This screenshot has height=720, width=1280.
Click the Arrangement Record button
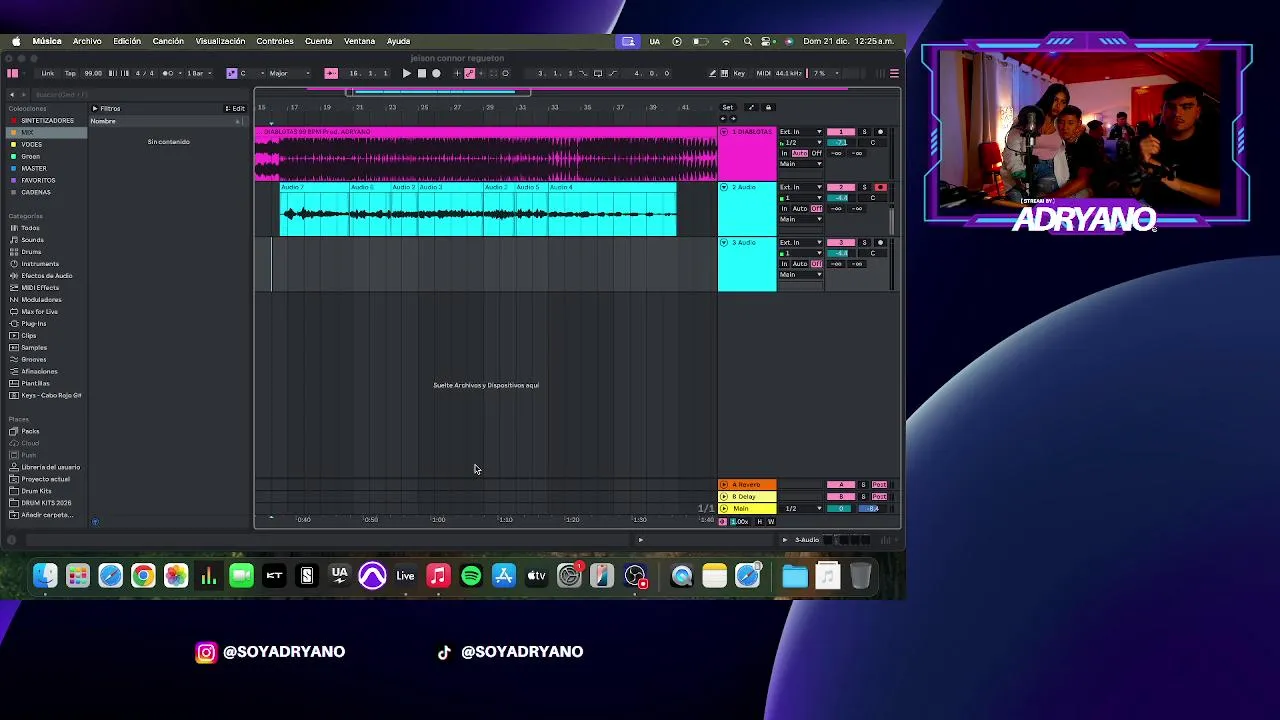tap(436, 73)
